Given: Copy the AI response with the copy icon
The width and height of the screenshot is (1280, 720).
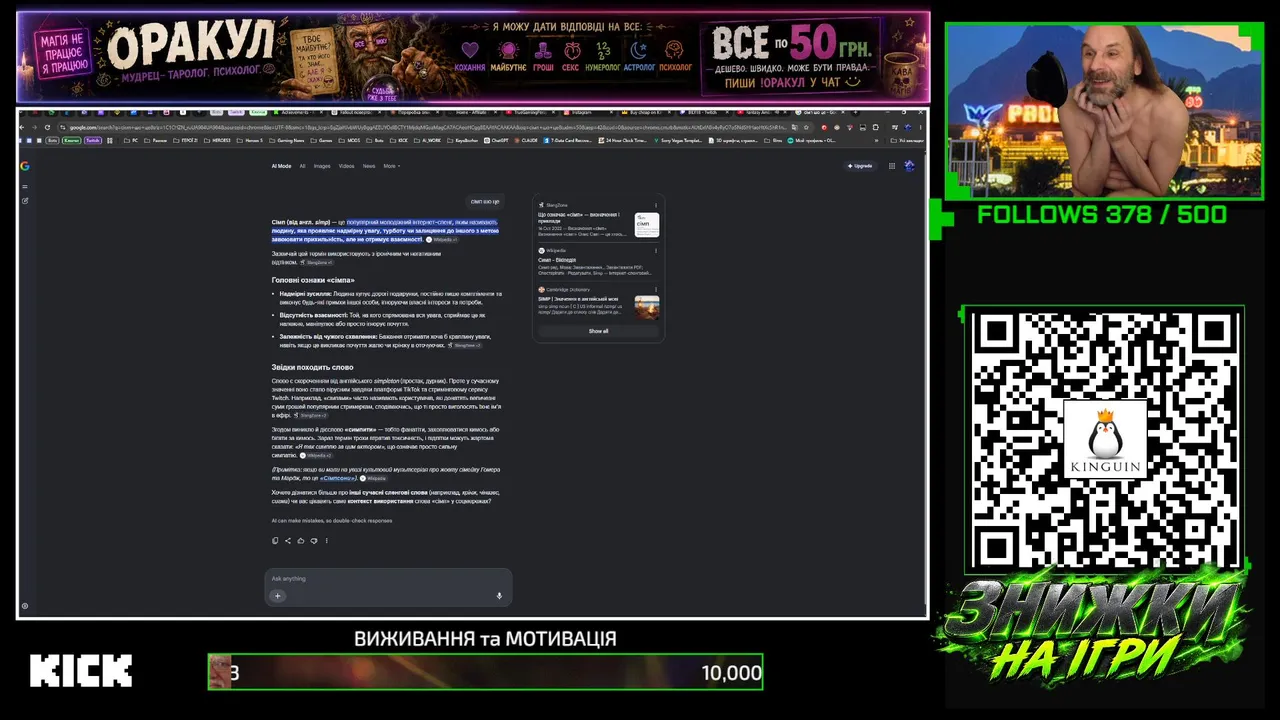Looking at the screenshot, I should (275, 541).
